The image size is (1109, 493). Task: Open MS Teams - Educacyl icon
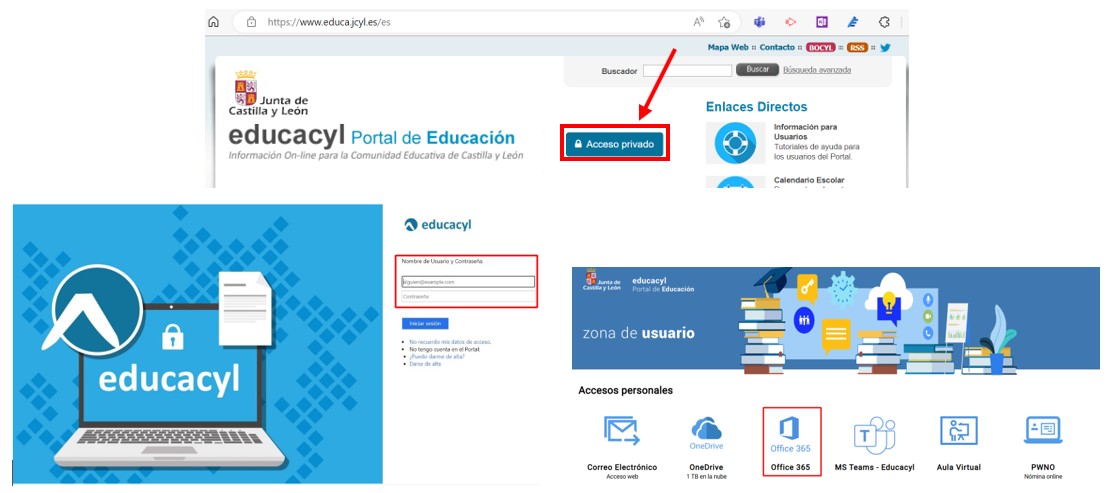coord(873,434)
